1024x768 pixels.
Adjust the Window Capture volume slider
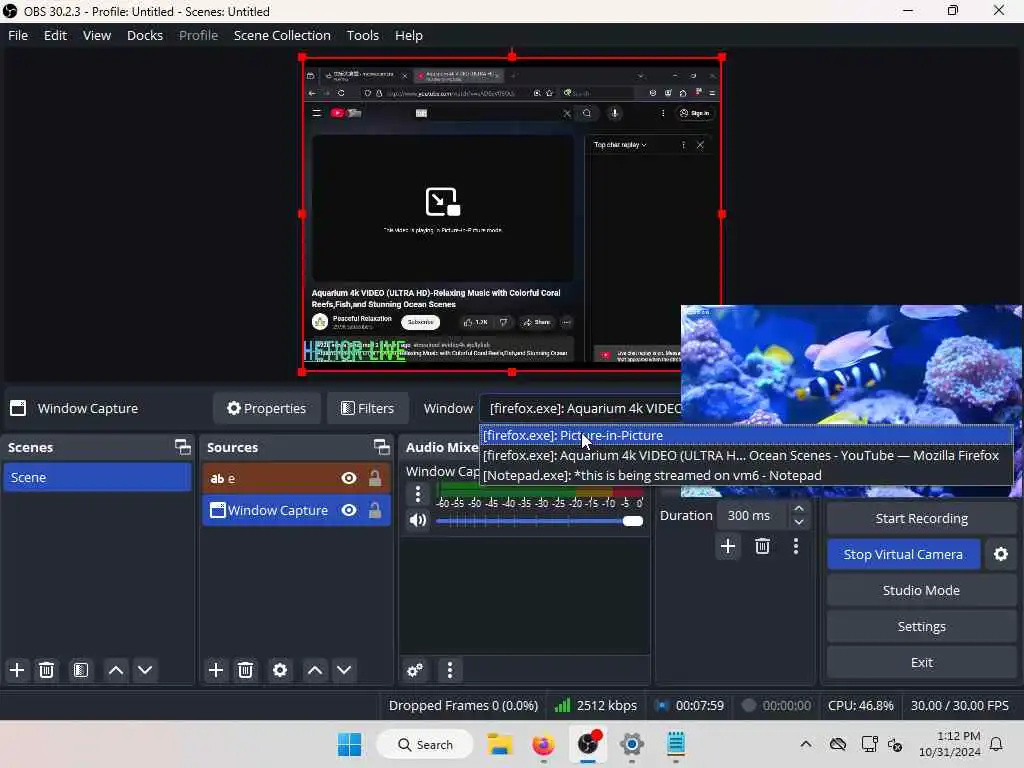point(539,520)
